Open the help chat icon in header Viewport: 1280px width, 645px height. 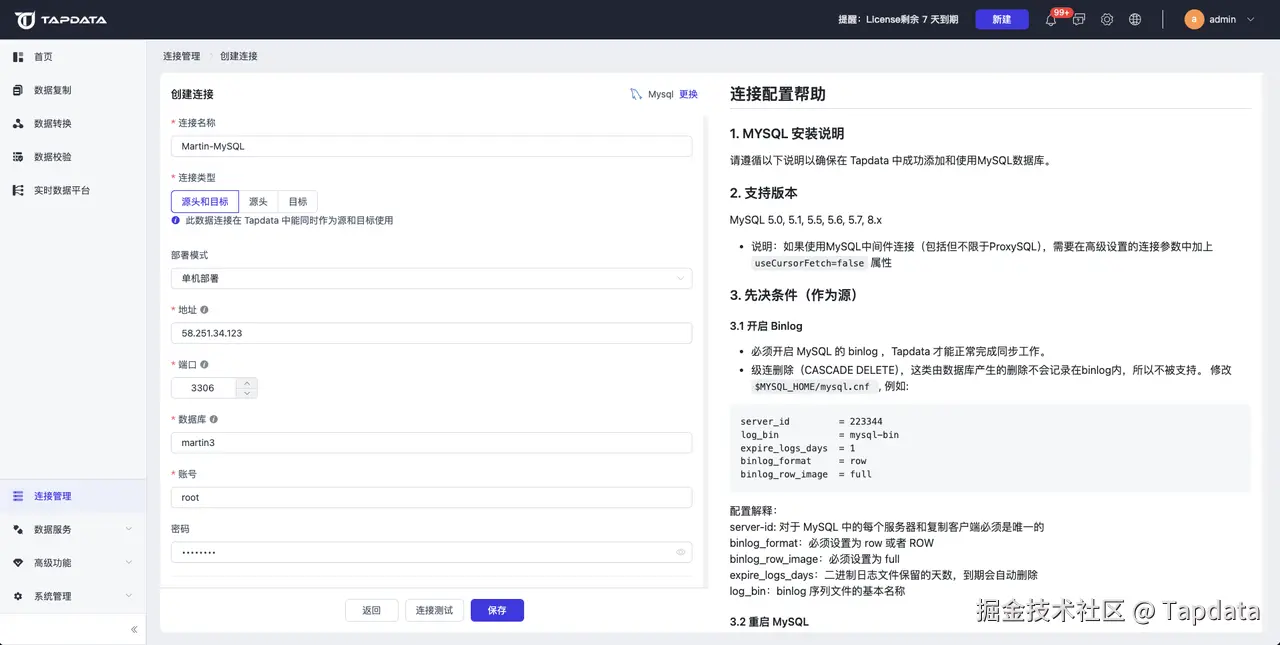coord(1079,20)
